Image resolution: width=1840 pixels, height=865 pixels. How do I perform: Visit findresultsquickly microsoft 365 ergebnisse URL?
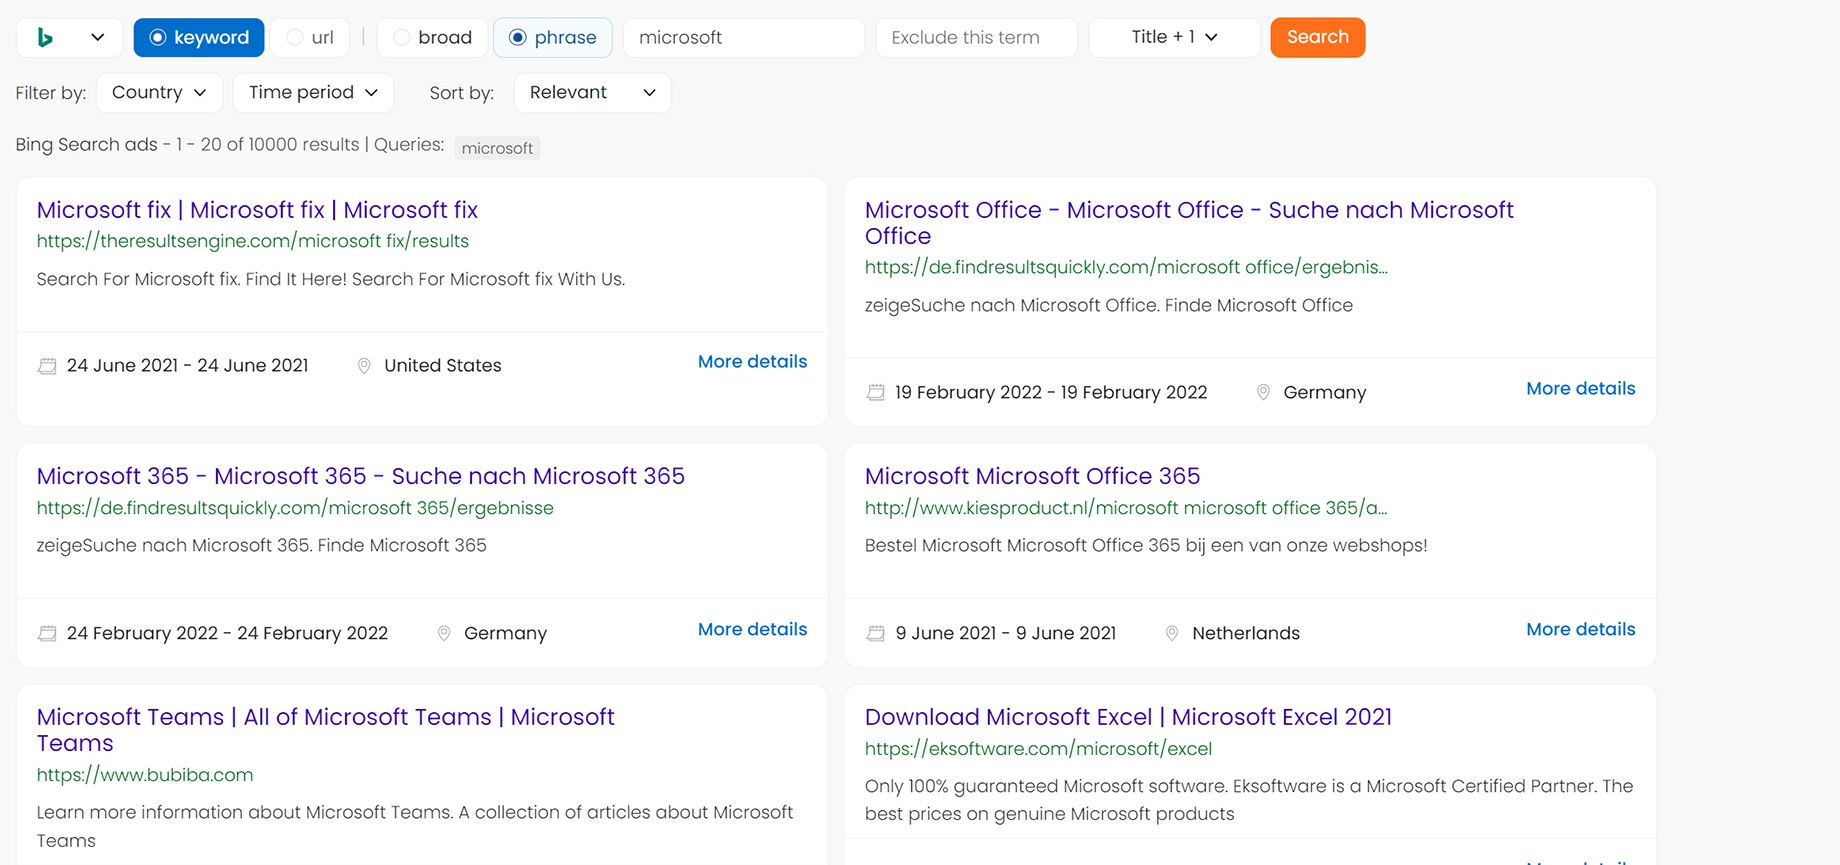click(x=295, y=508)
